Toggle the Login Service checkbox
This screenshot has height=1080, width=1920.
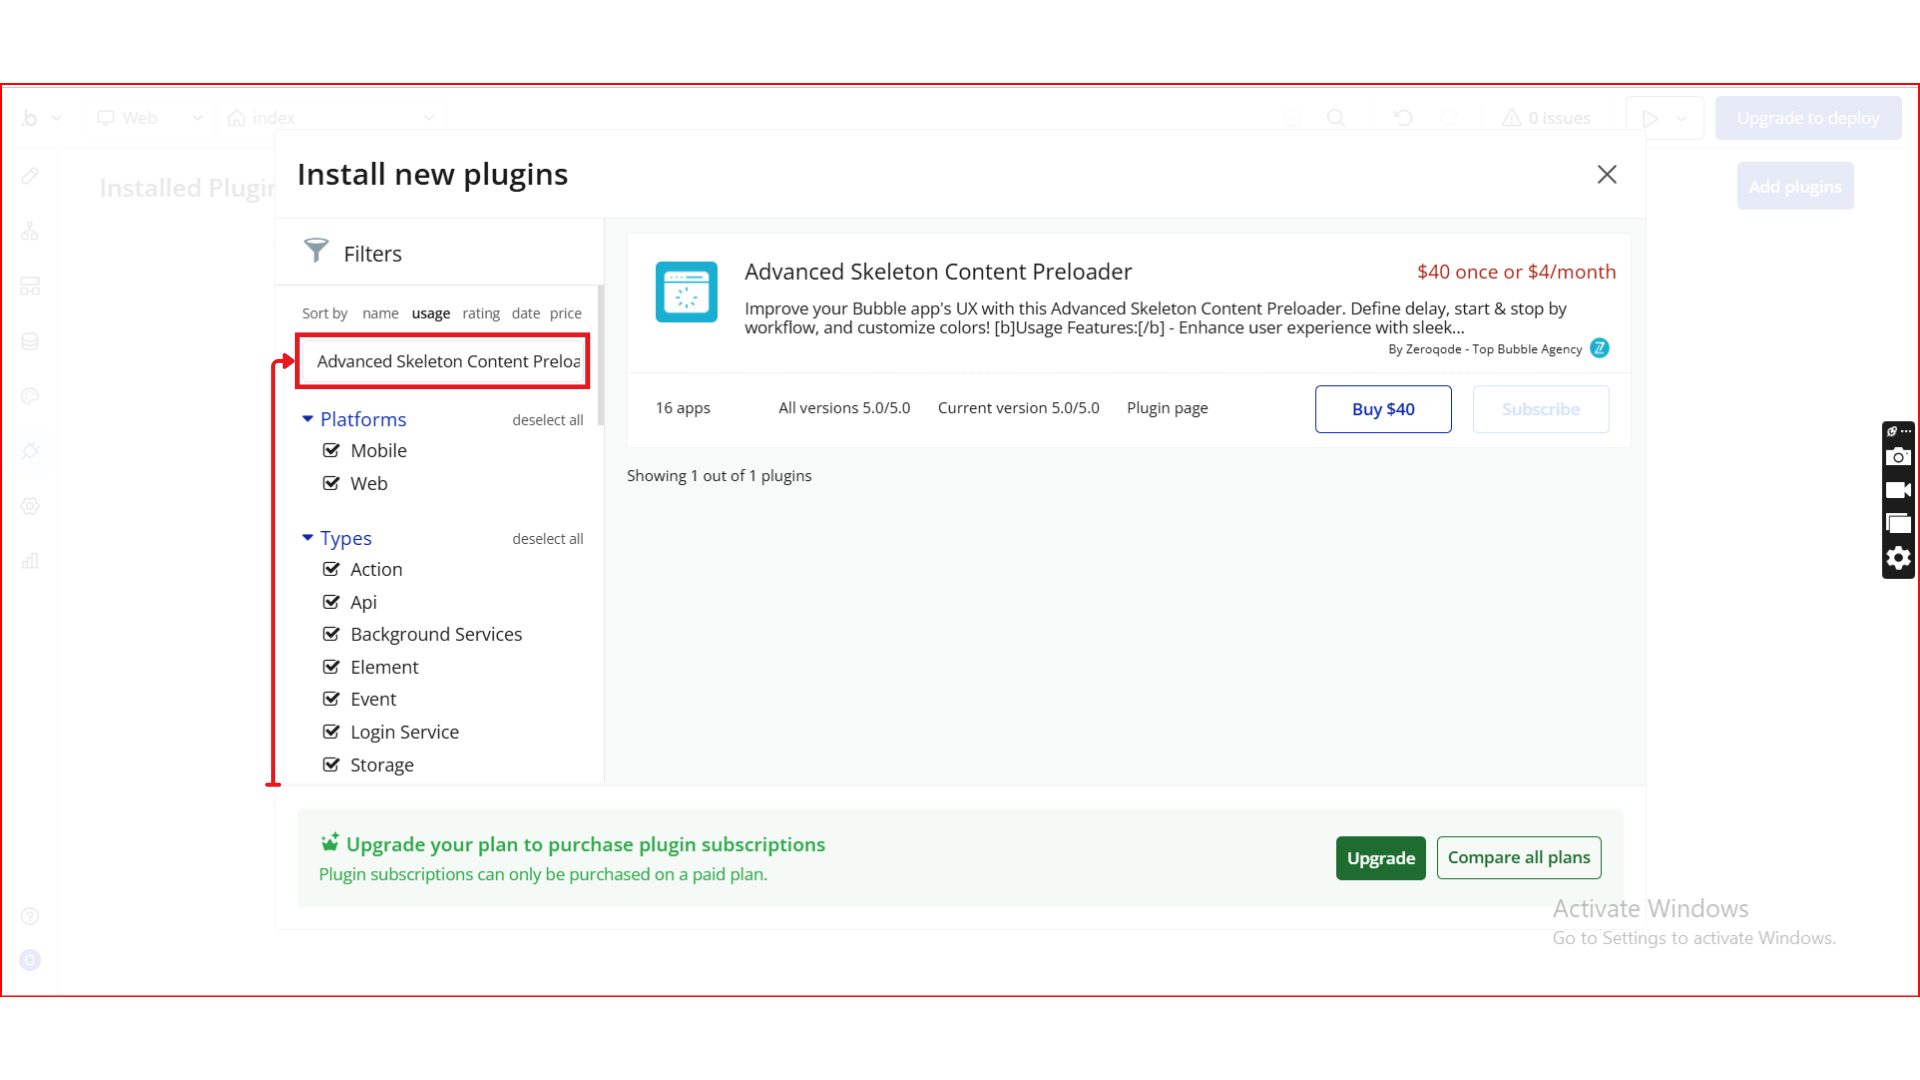click(331, 732)
